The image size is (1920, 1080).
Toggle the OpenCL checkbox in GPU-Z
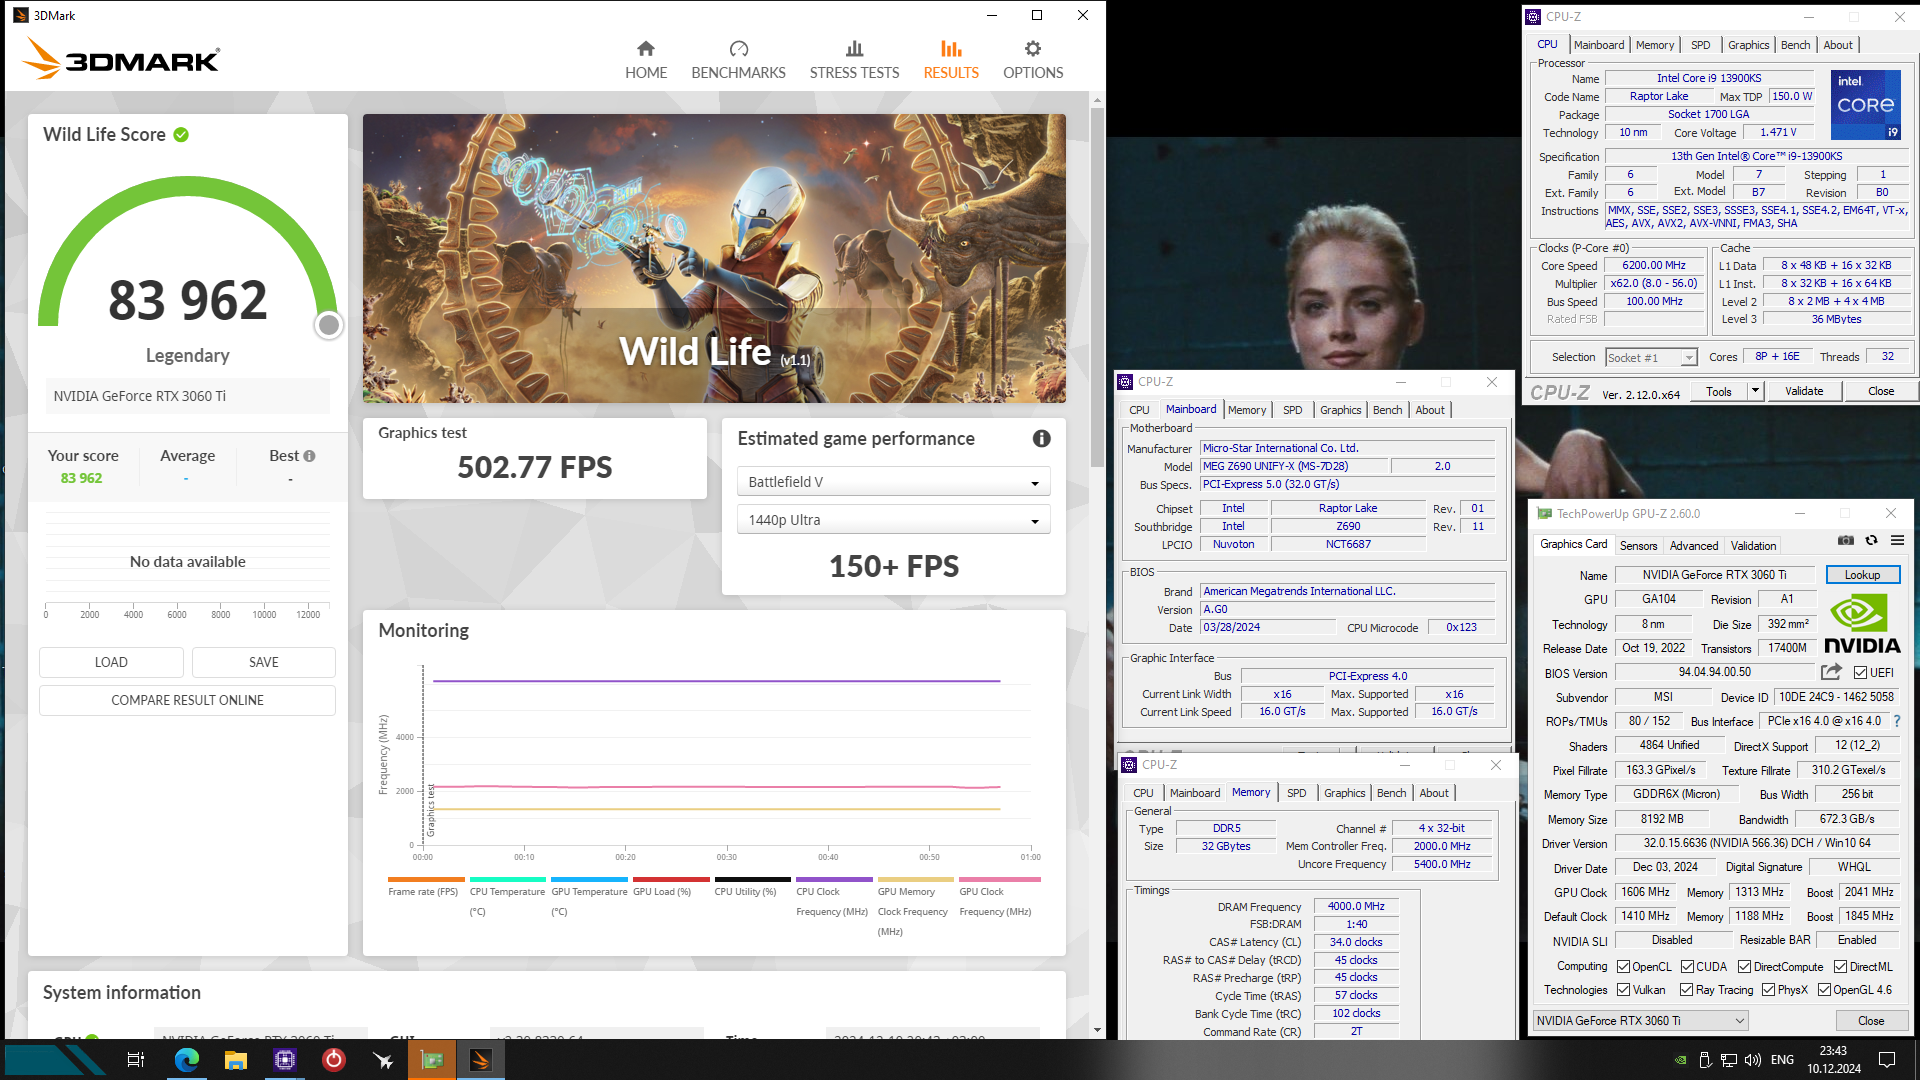tap(1624, 967)
